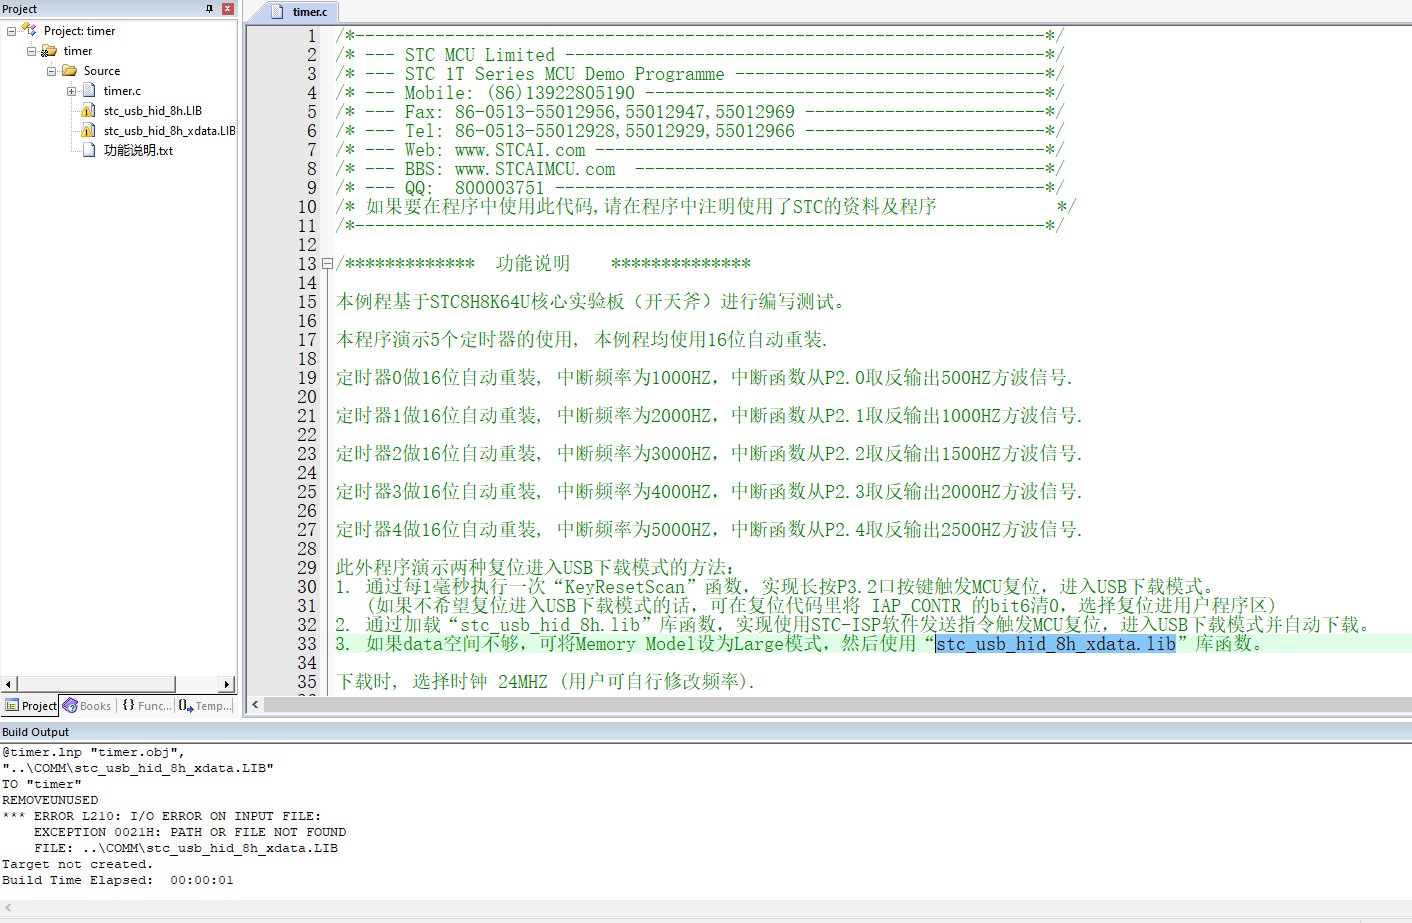Click Project panel scrollbar left arrow
Image resolution: width=1412 pixels, height=923 pixels.
8,685
